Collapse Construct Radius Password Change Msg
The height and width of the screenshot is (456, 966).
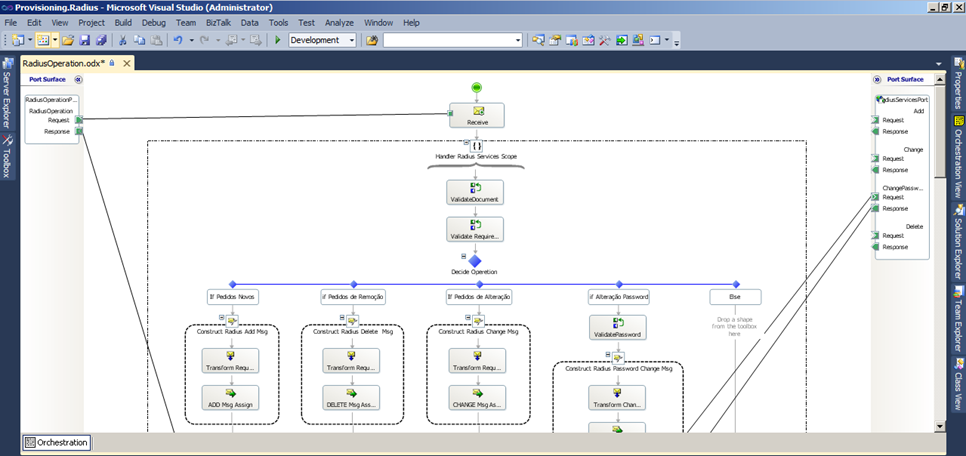608,354
